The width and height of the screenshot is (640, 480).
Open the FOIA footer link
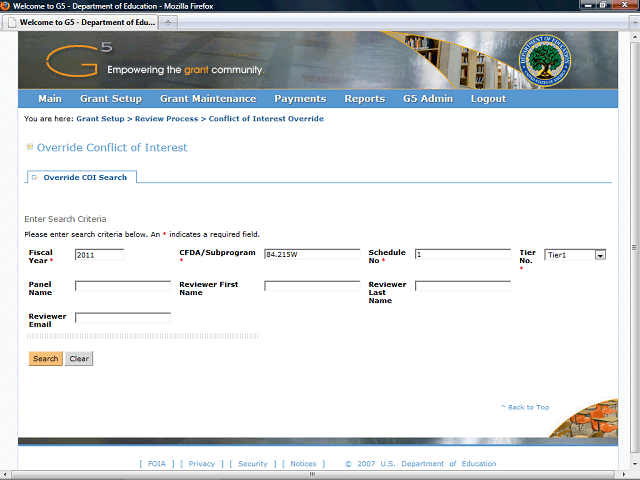[157, 464]
